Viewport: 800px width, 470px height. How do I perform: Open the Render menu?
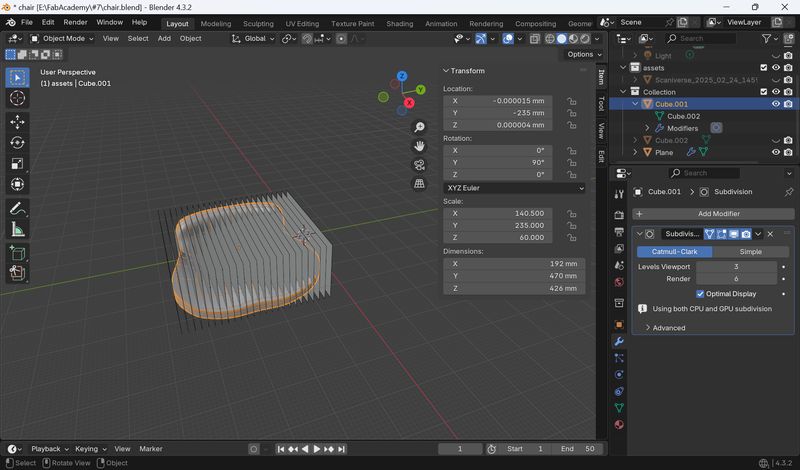tap(75, 22)
